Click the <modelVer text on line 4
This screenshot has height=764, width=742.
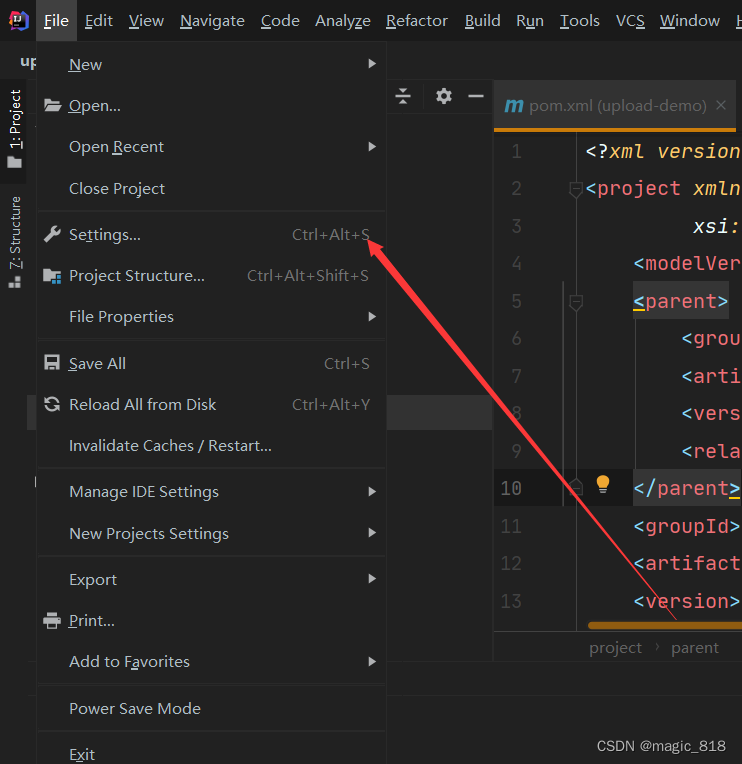[x=687, y=264]
